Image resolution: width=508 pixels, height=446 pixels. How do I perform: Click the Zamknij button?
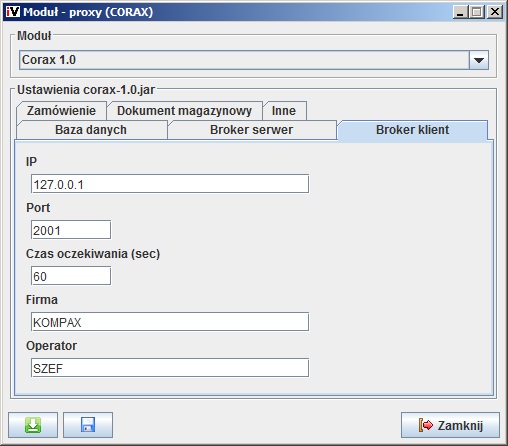click(450, 425)
